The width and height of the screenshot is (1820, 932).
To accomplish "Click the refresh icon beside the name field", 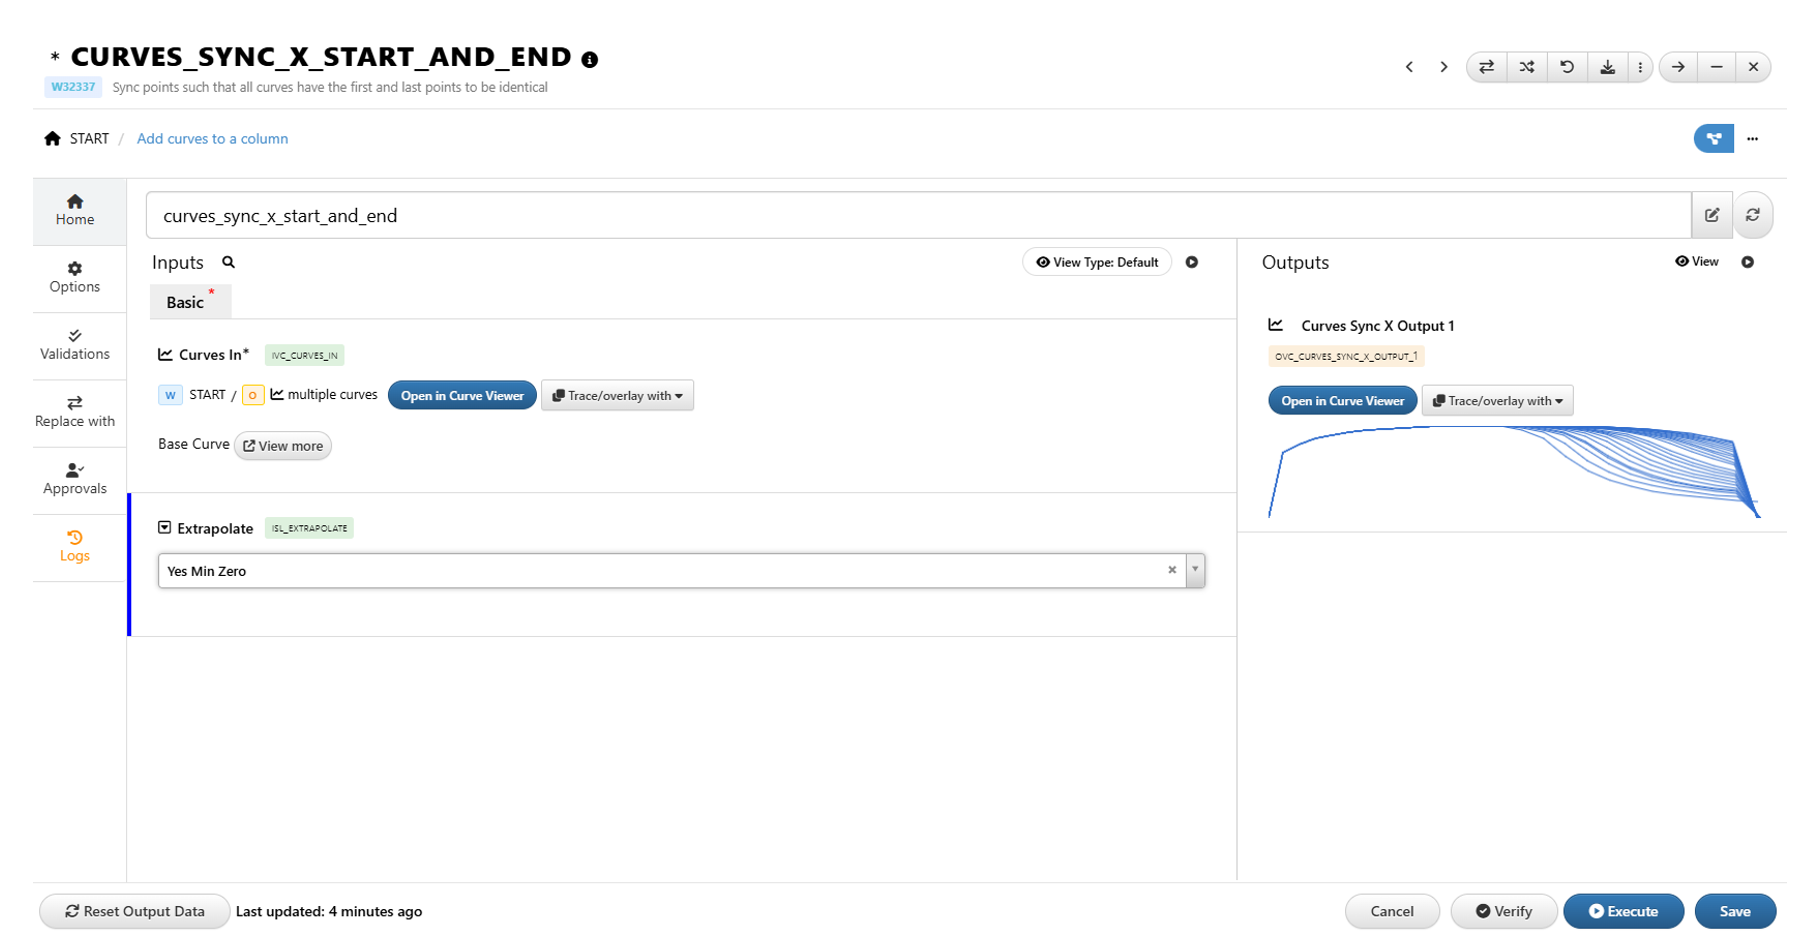I will 1752,215.
